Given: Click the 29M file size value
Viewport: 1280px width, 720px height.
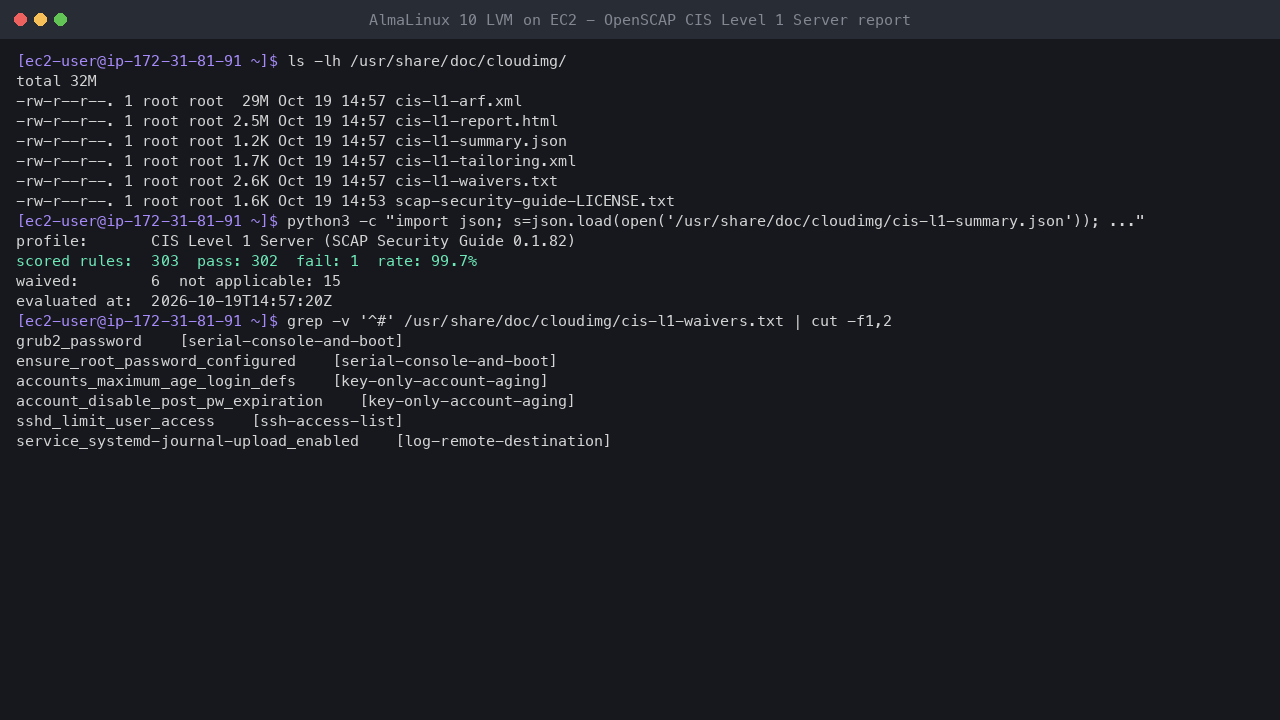Looking at the screenshot, I should click(x=255, y=101).
